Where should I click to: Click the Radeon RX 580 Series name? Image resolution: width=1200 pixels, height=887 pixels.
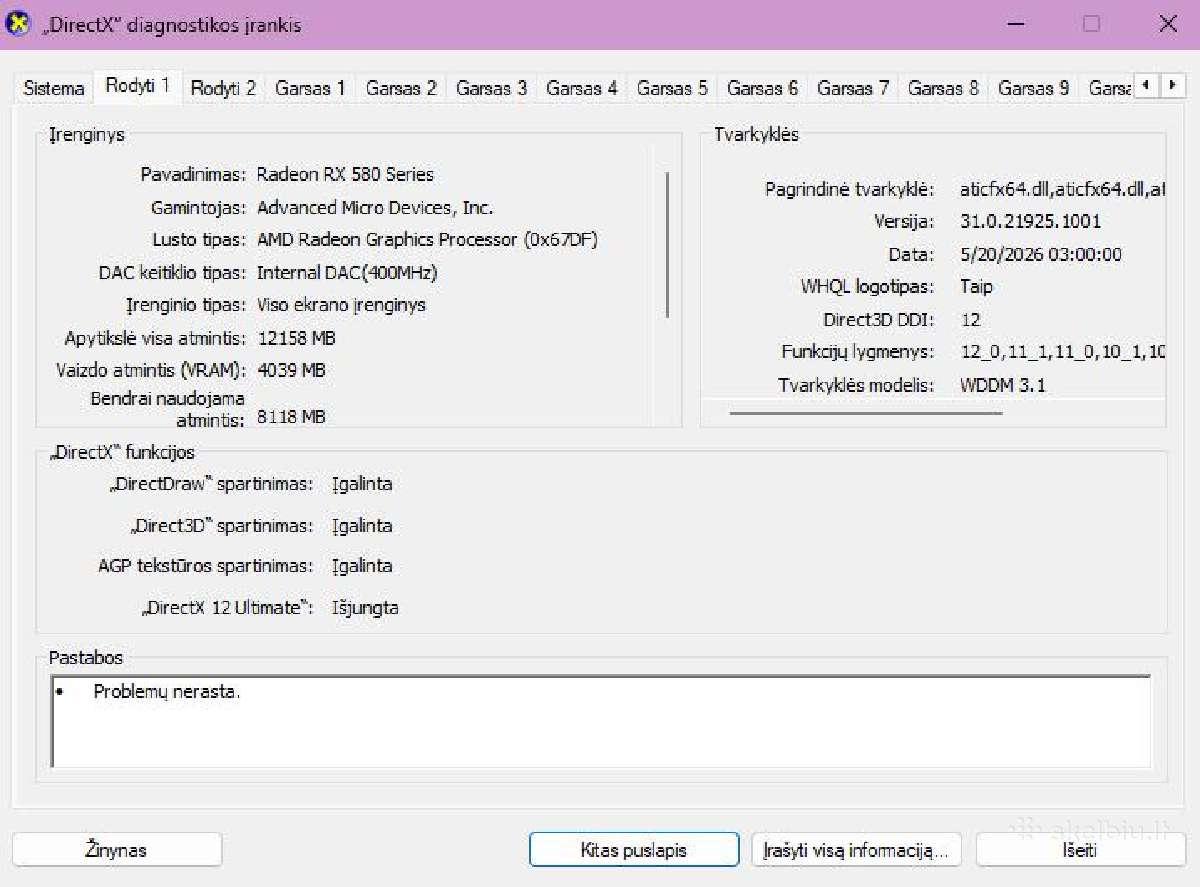[x=345, y=174]
